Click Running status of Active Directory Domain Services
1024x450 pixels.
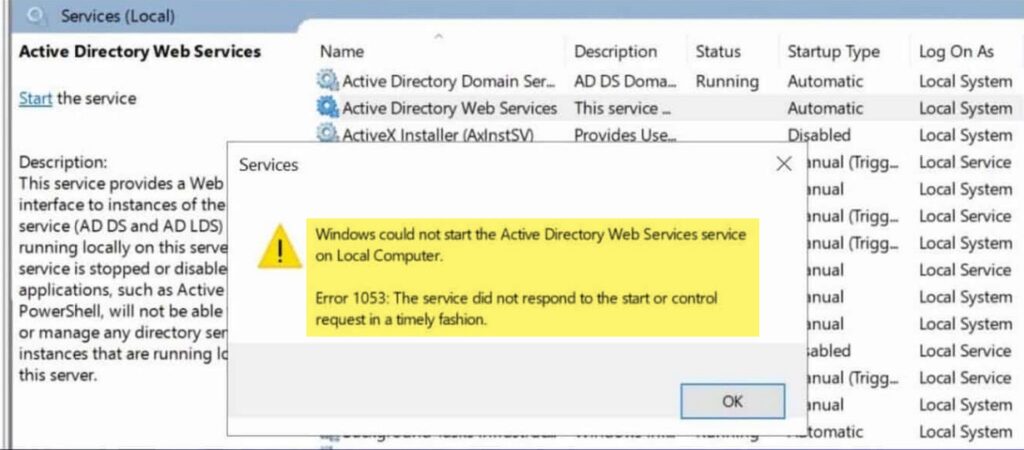[727, 82]
